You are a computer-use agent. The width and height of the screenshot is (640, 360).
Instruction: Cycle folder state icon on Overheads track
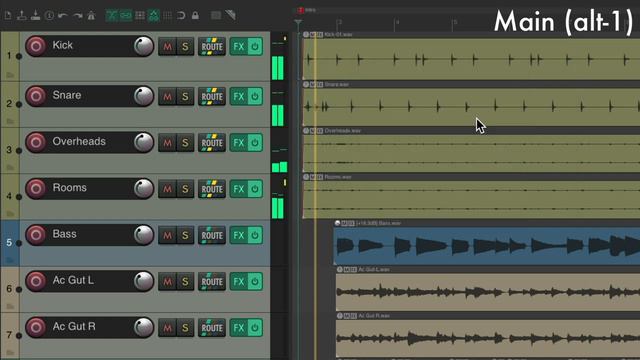tap(10, 167)
